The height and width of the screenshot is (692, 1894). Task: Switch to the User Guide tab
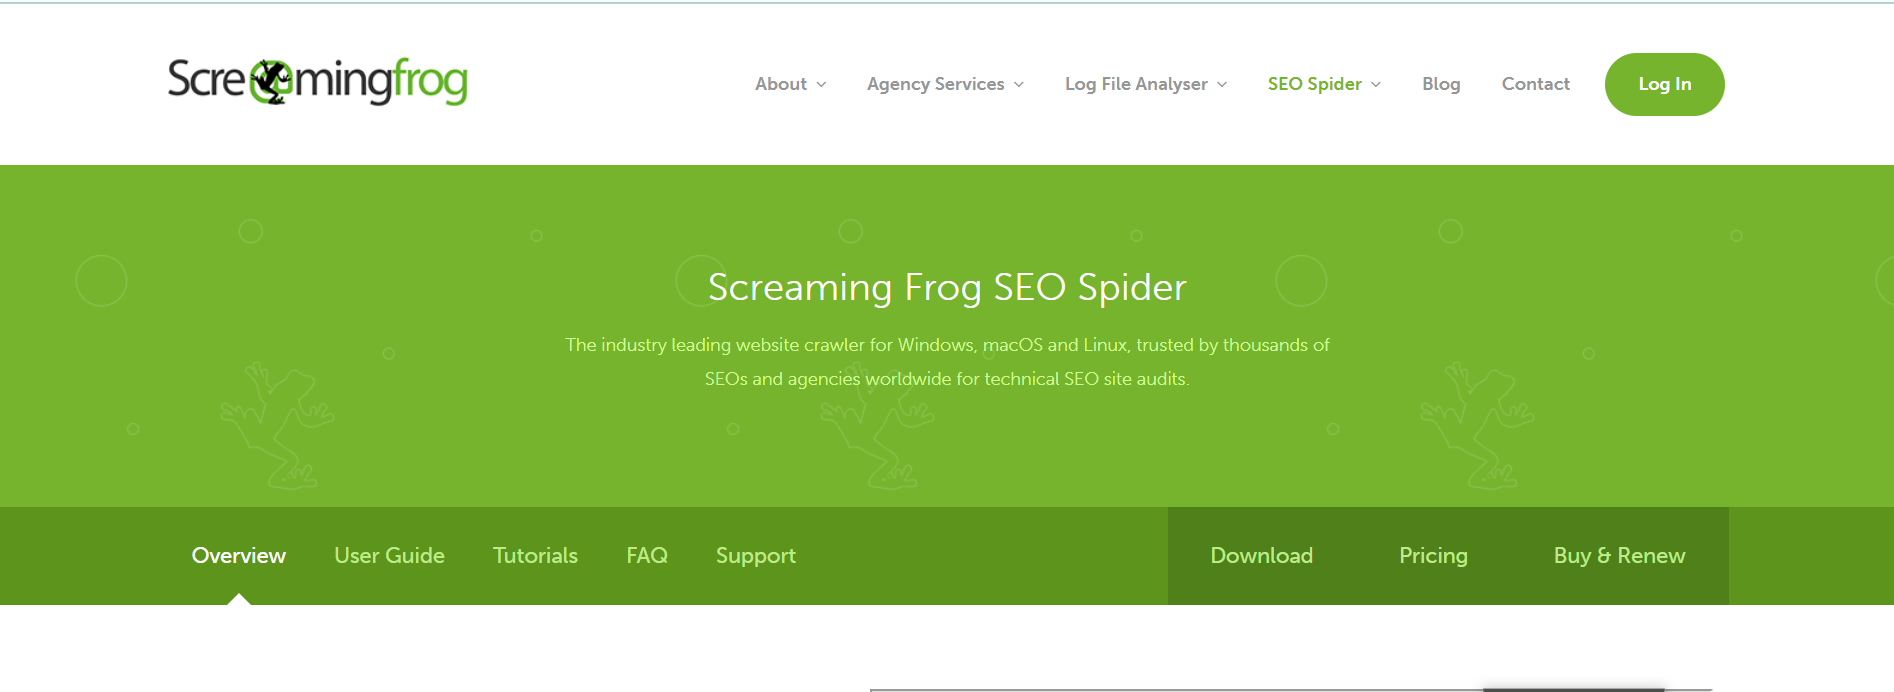click(389, 556)
